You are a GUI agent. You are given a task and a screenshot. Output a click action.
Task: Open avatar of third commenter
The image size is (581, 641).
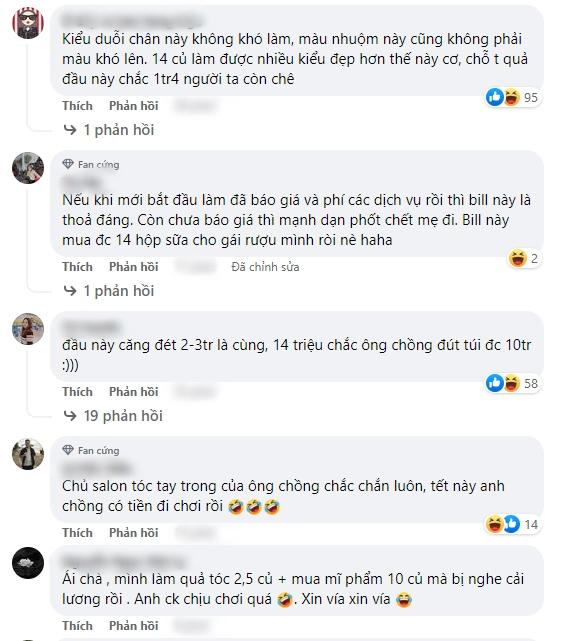pos(28,329)
